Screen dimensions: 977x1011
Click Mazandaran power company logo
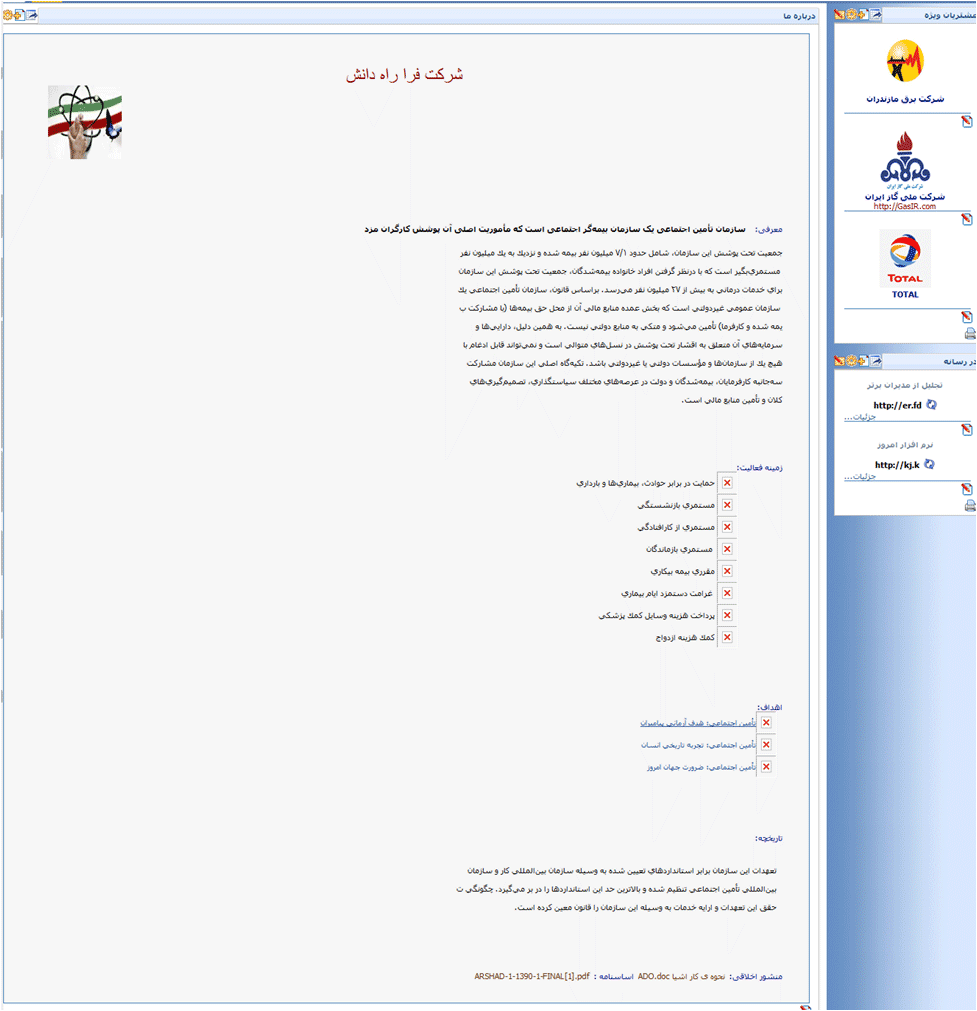[x=905, y=61]
